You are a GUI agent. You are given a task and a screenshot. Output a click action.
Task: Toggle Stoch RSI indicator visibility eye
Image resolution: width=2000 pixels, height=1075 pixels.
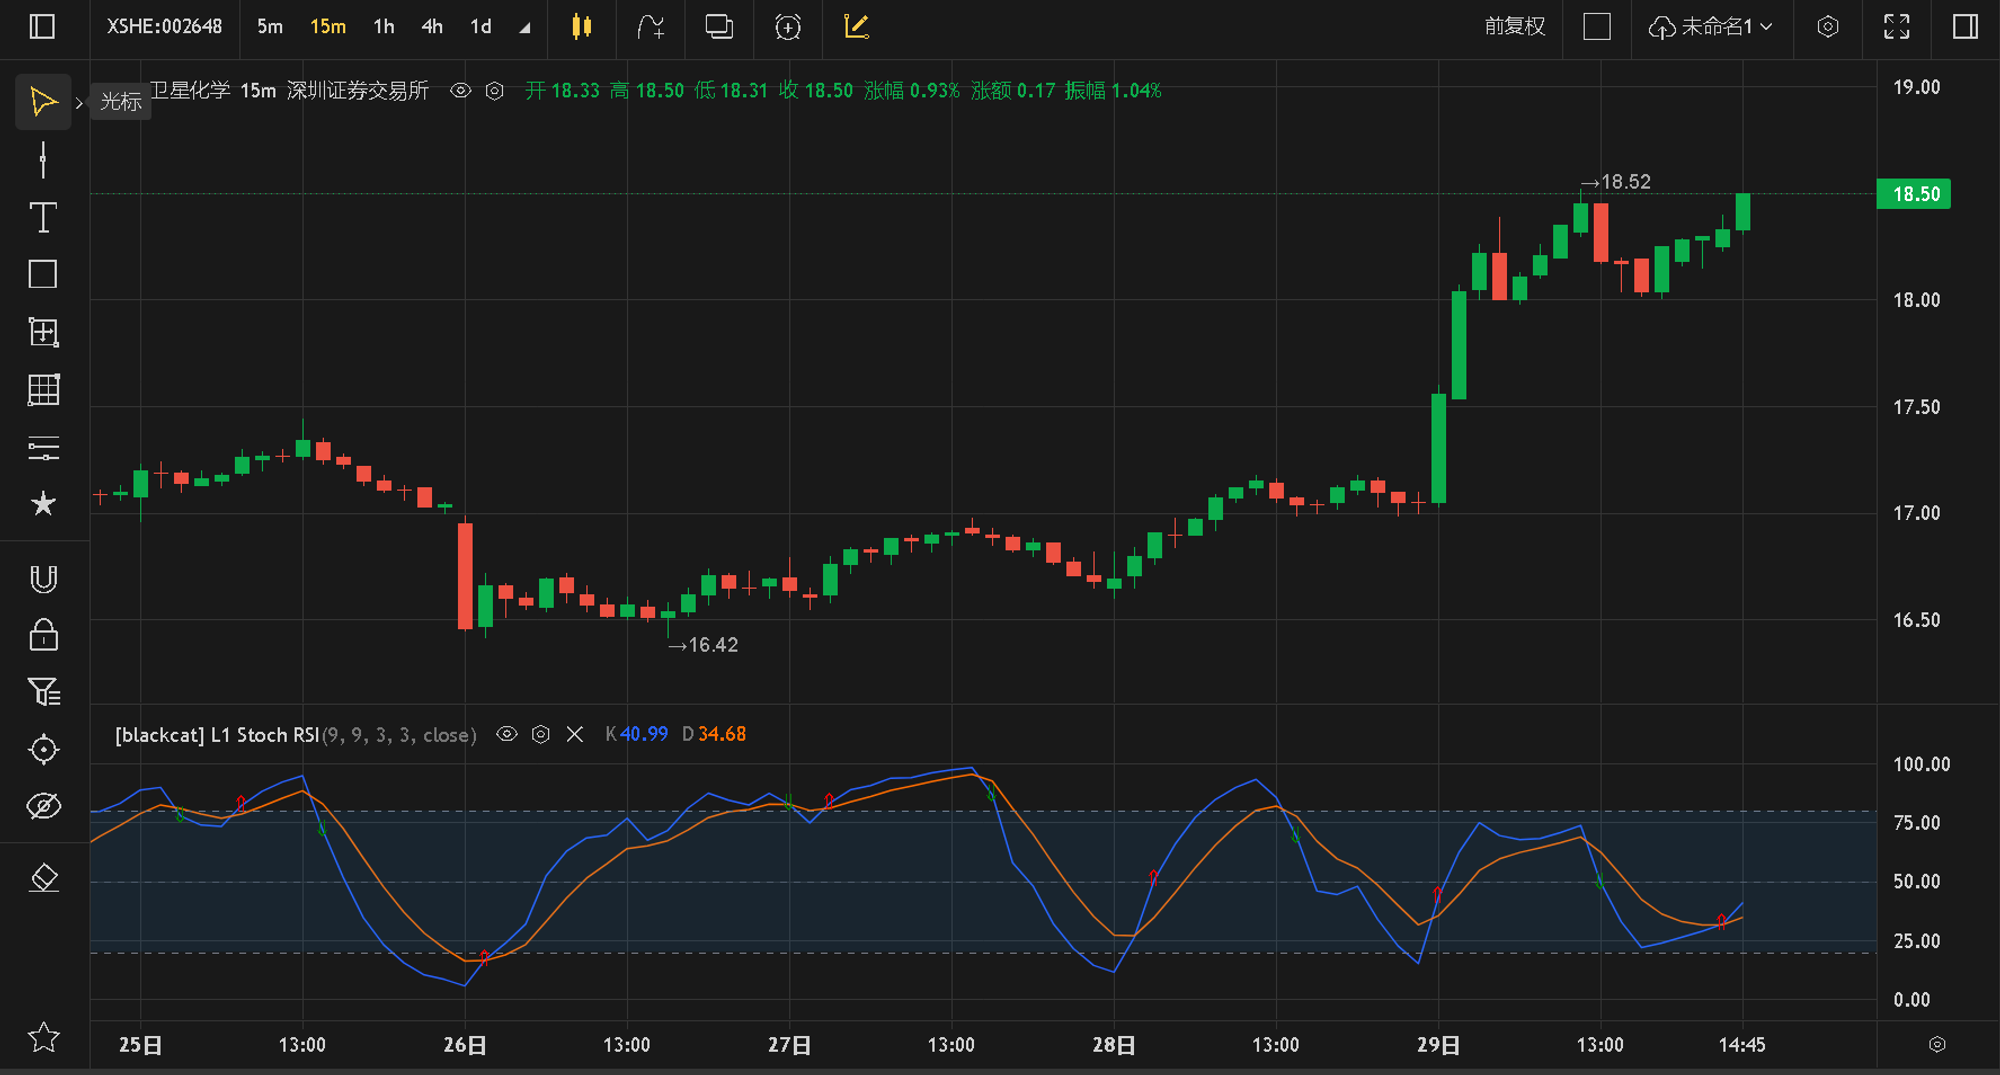click(507, 734)
